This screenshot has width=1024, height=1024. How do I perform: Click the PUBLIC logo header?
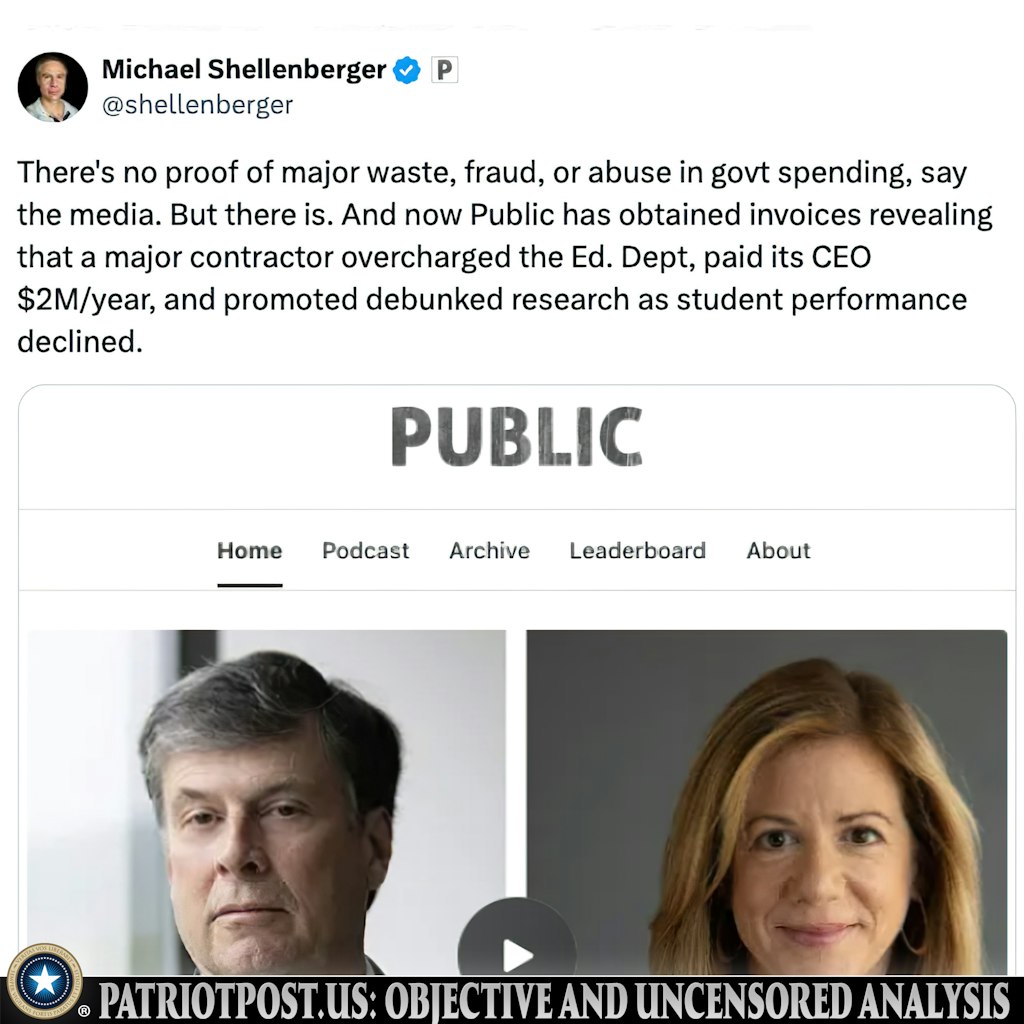(517, 436)
